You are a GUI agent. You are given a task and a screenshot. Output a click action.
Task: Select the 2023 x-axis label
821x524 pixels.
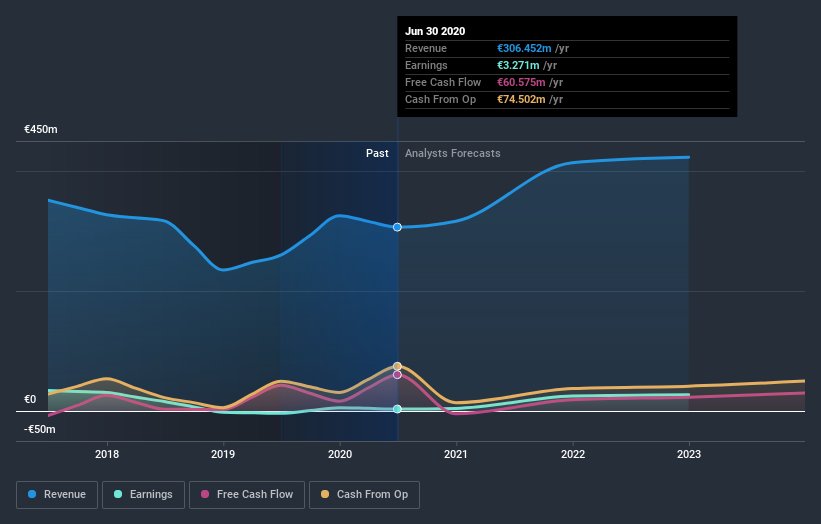pos(689,454)
